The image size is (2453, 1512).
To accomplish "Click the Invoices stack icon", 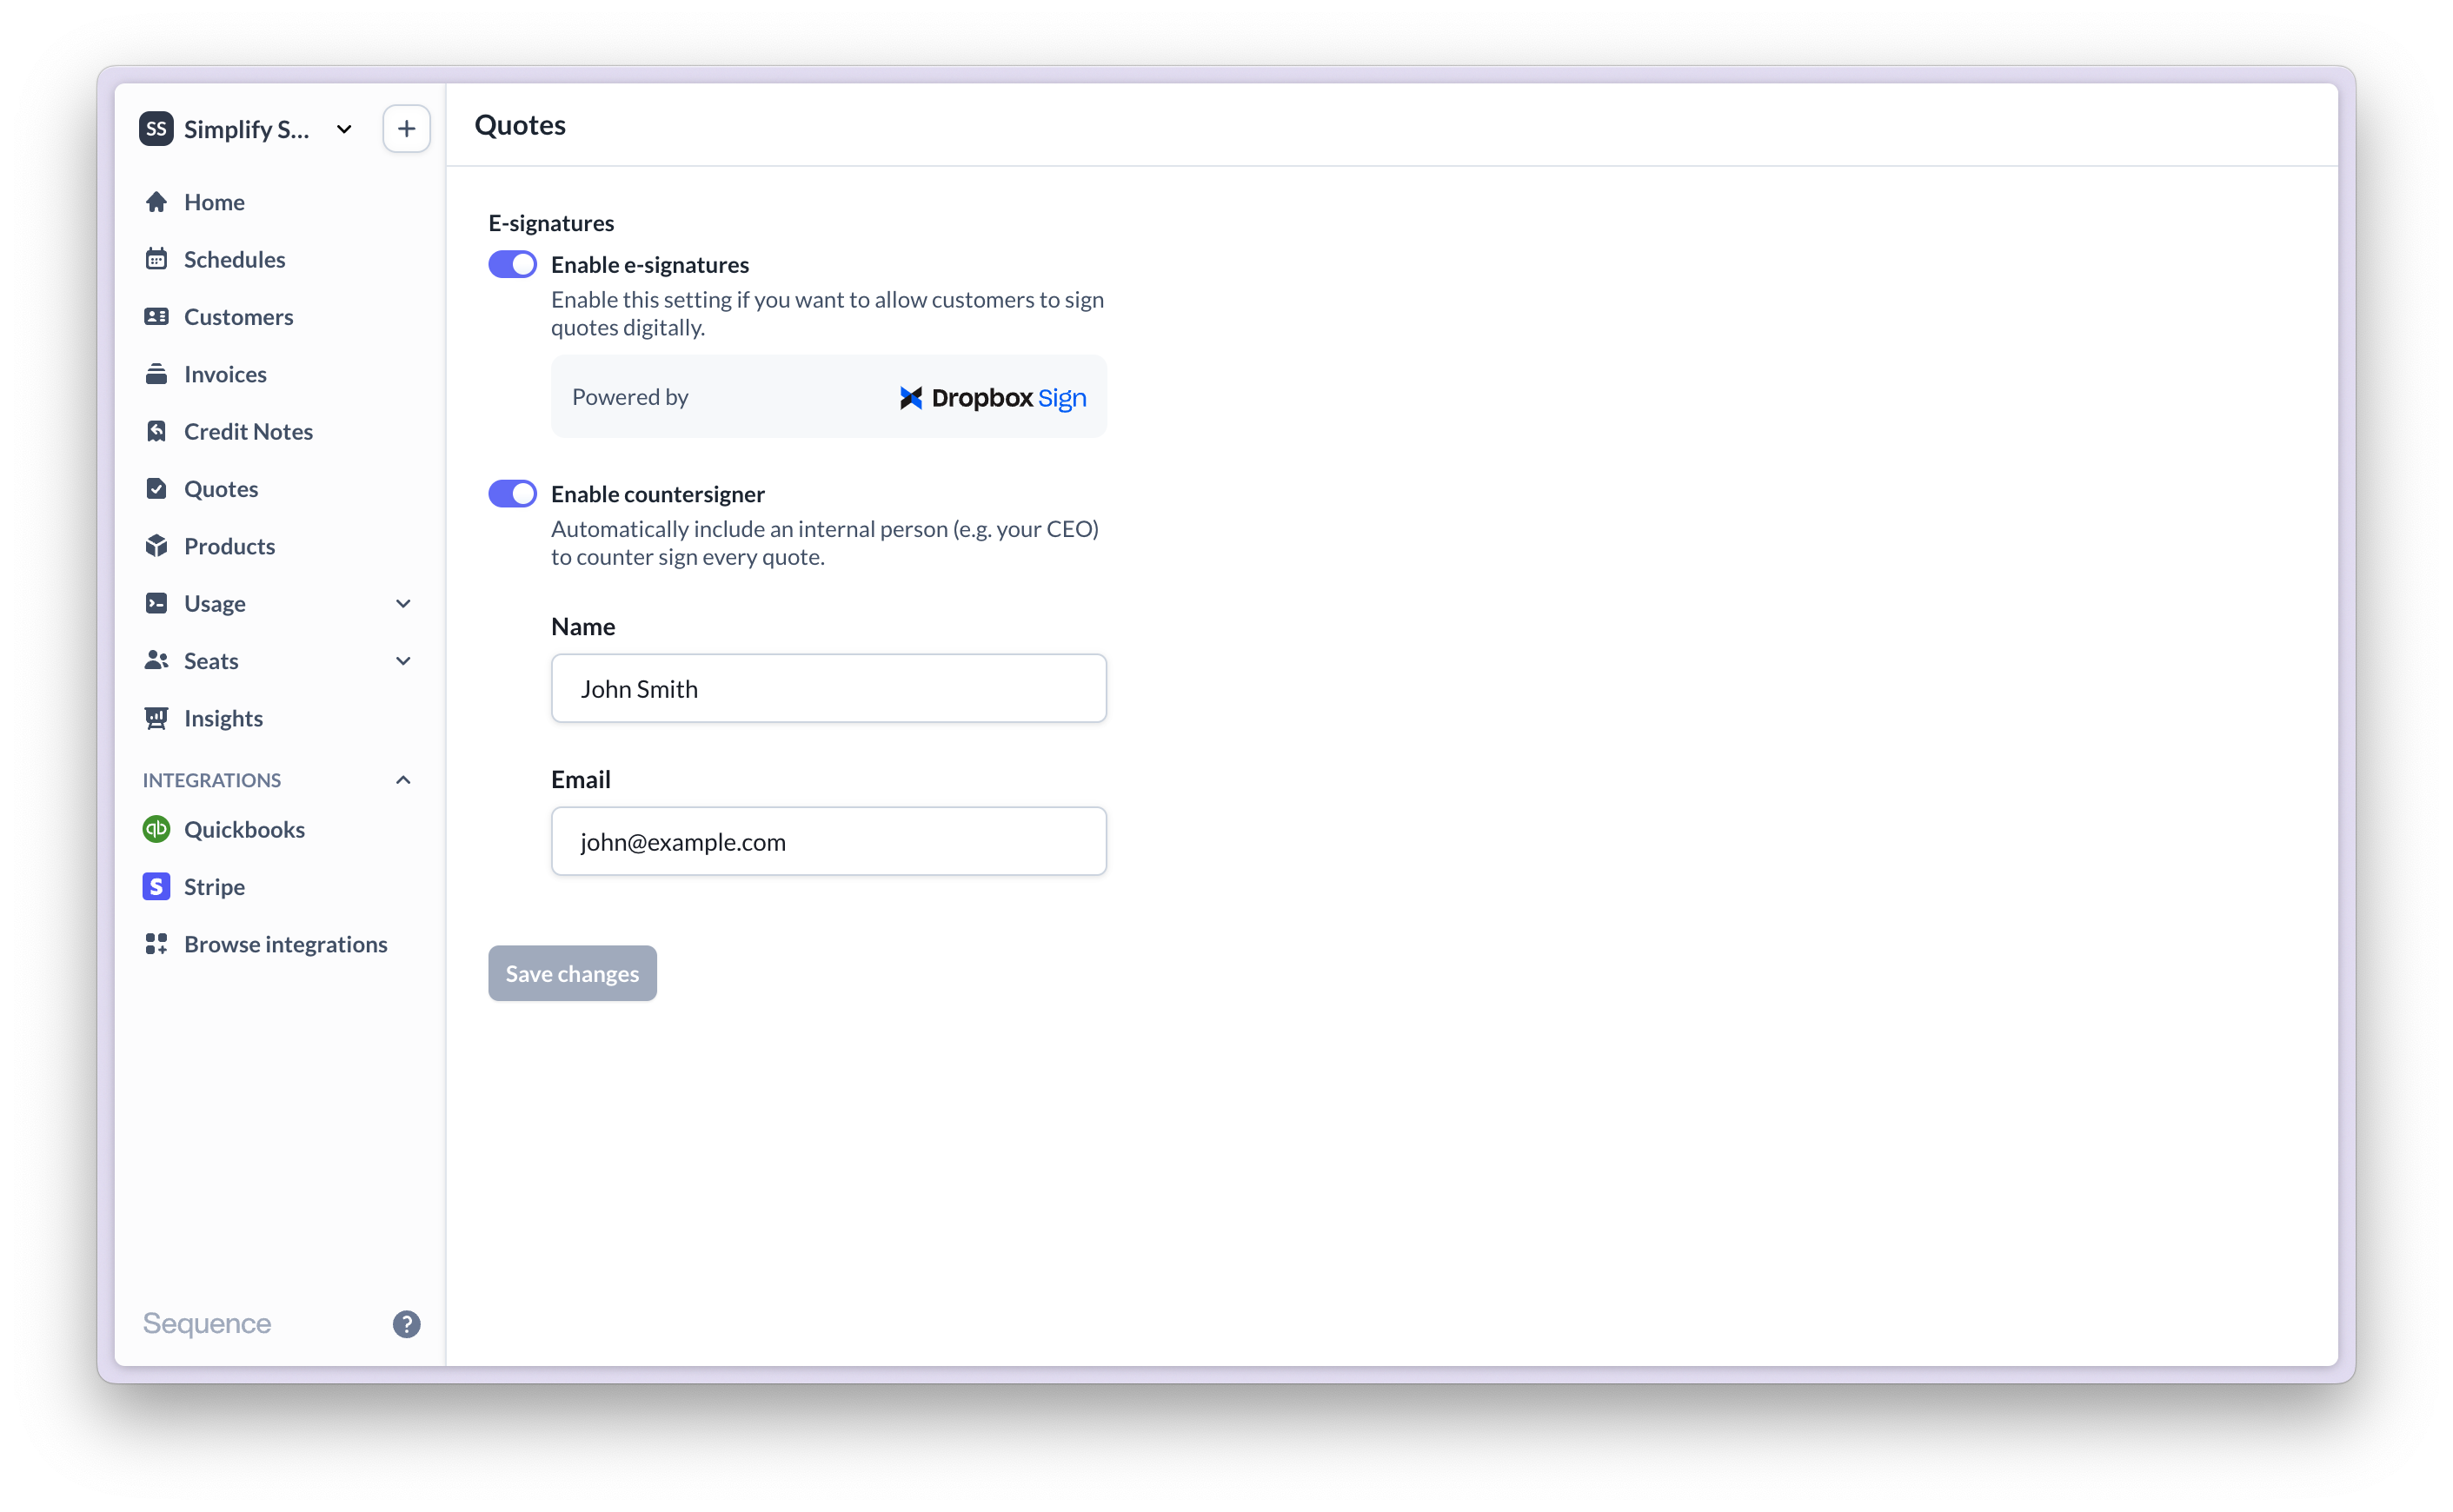I will 156,374.
